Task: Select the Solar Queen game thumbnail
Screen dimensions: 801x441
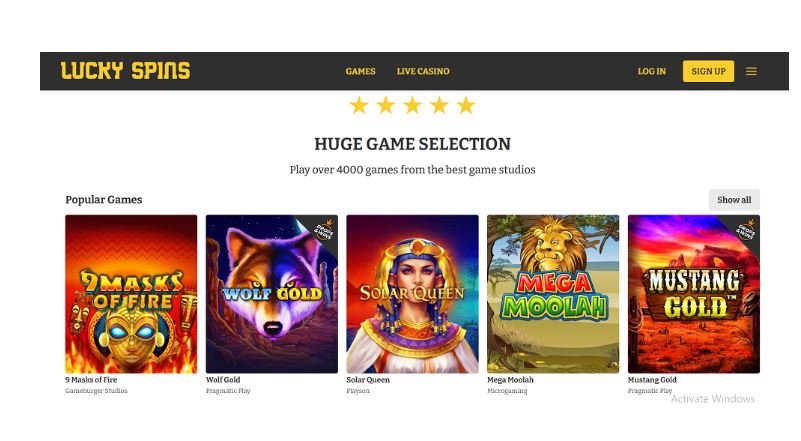Action: 412,294
